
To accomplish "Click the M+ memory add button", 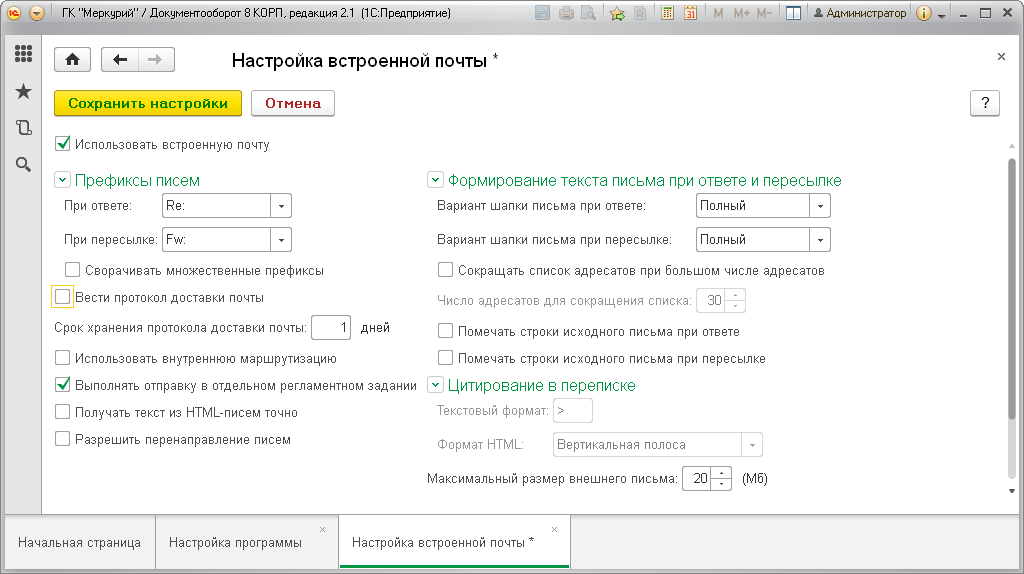I will tap(741, 13).
